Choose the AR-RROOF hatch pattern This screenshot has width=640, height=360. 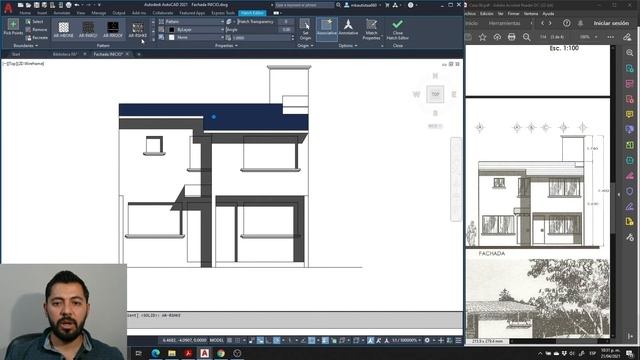(113, 29)
